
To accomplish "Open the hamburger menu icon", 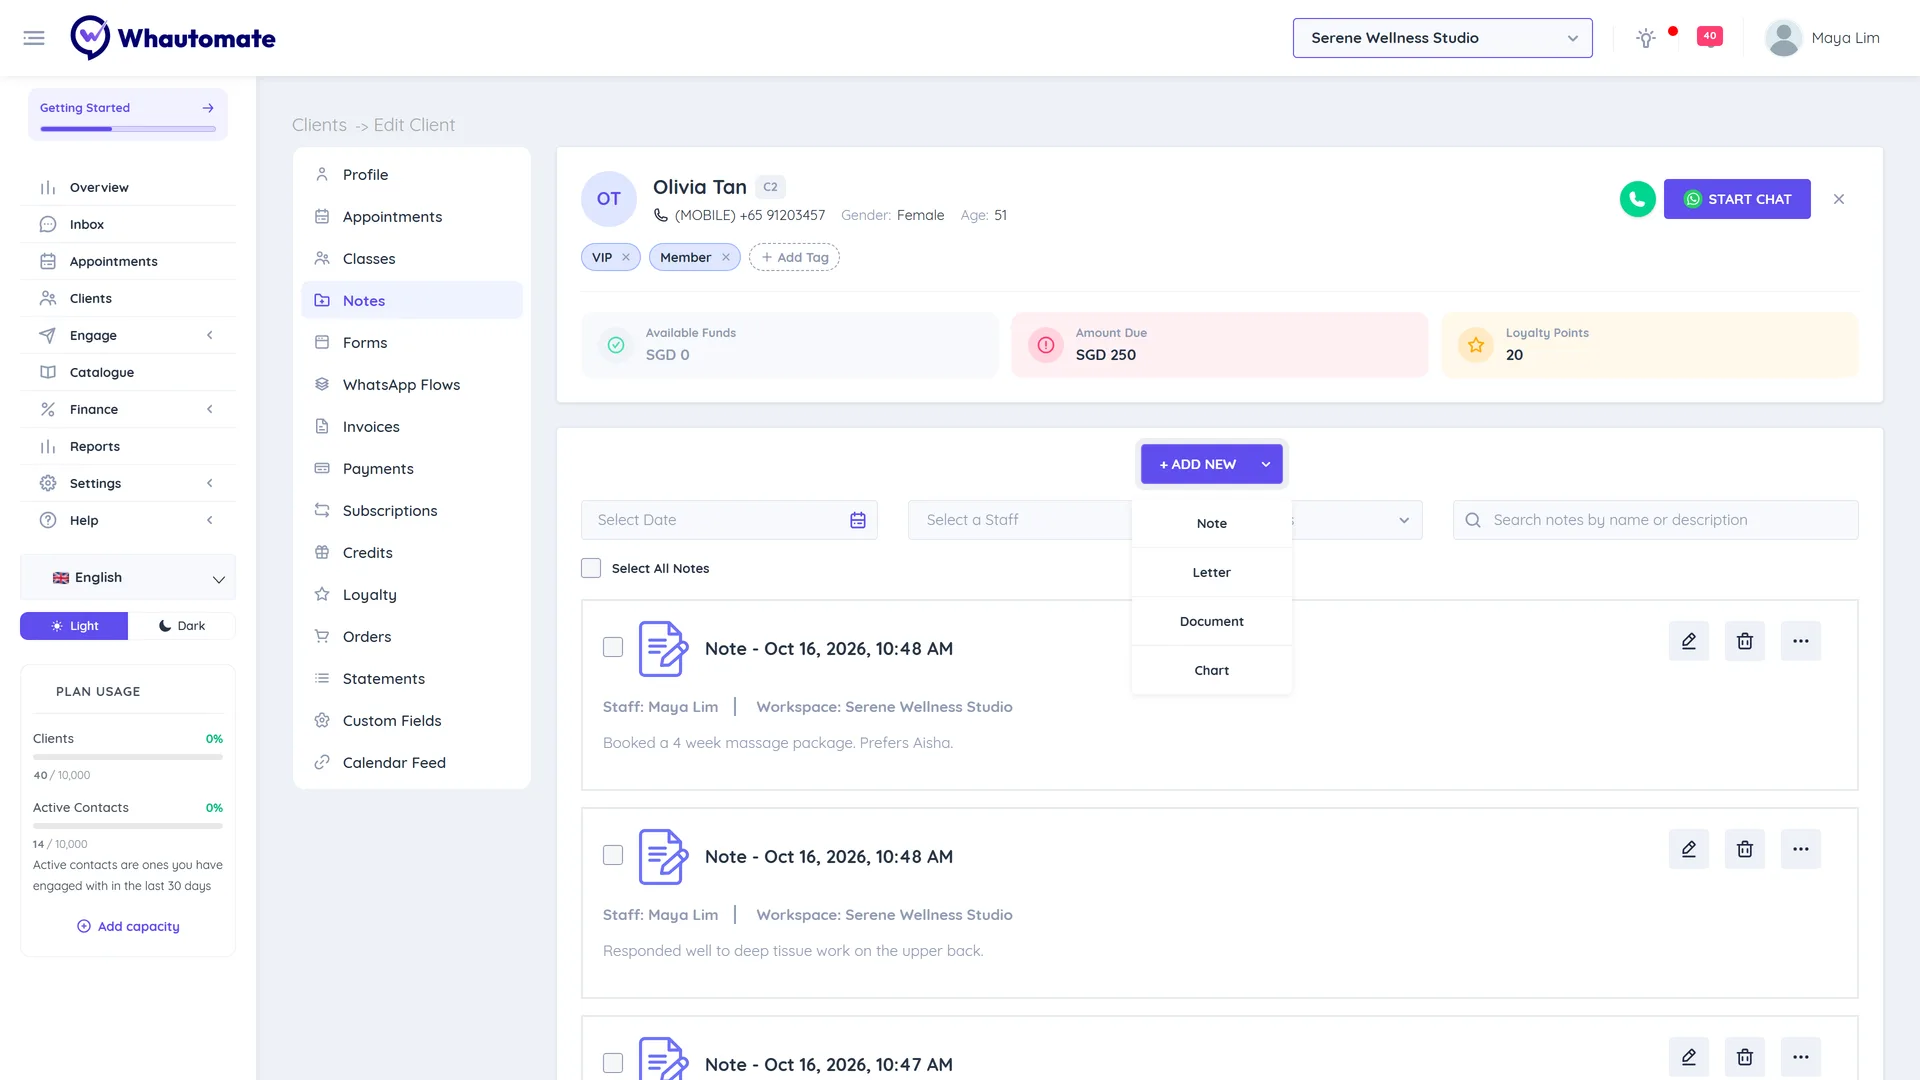I will tap(34, 38).
